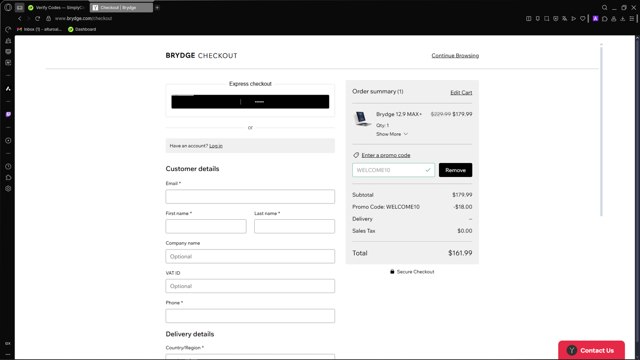Click the Delivery details heading
The image size is (640, 360).
tap(190, 334)
